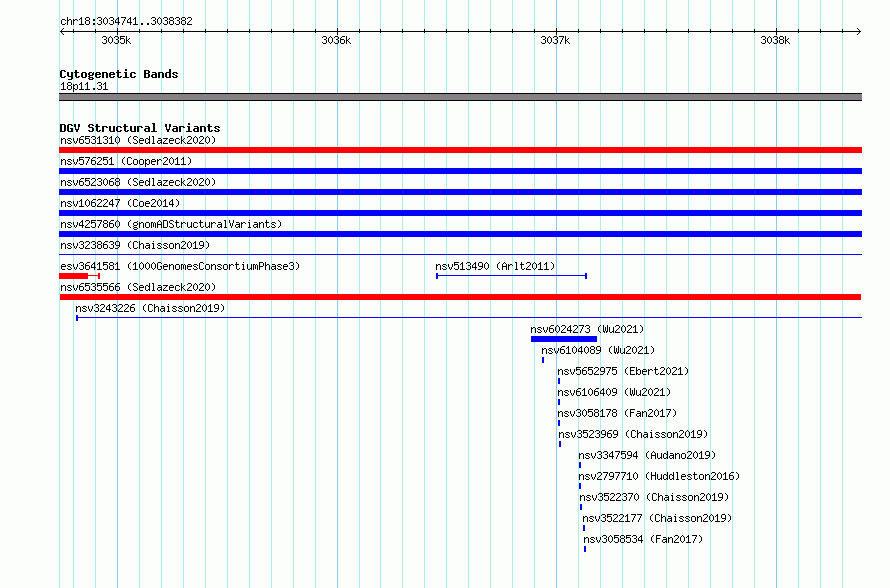Open nsv6104089 (Wu2021) label
This screenshot has height=588, width=890.
pyautogui.click(x=598, y=350)
